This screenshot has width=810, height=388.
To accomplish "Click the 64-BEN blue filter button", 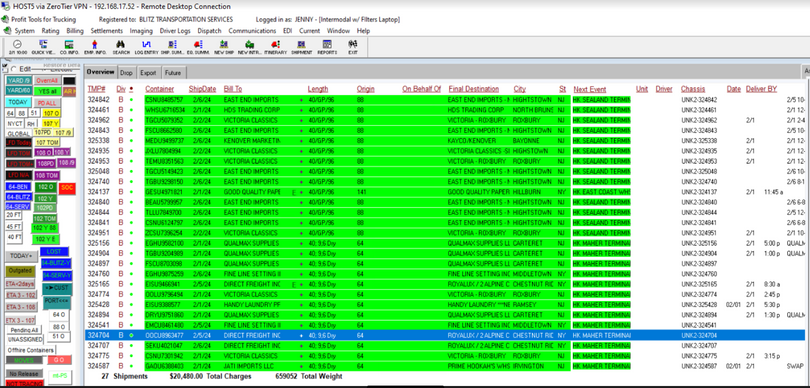I will 19,186.
